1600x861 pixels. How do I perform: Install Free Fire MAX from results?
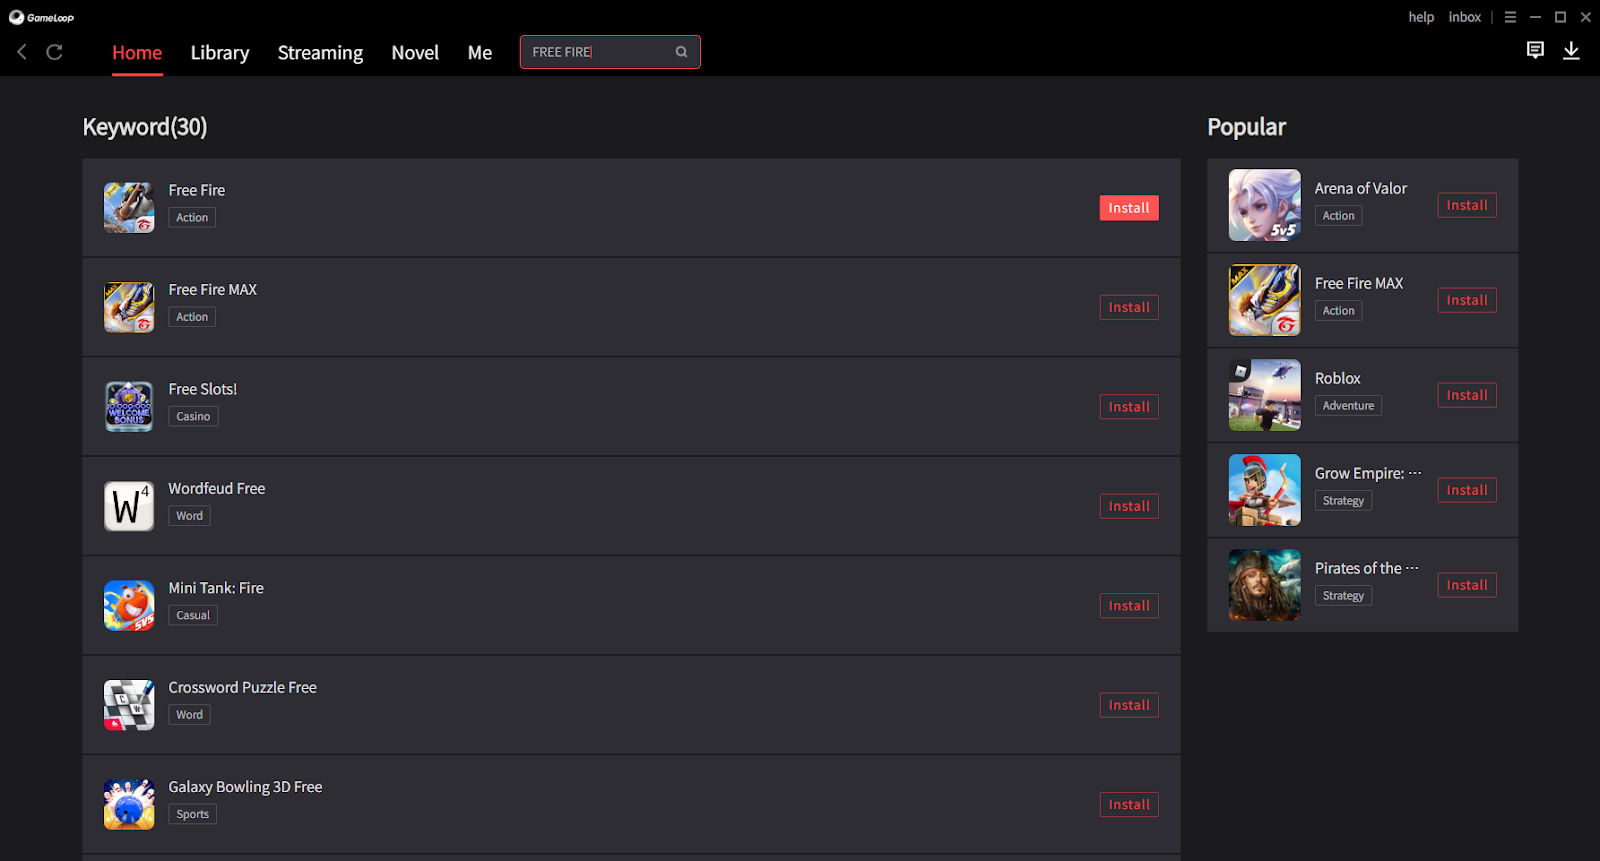click(x=1129, y=307)
